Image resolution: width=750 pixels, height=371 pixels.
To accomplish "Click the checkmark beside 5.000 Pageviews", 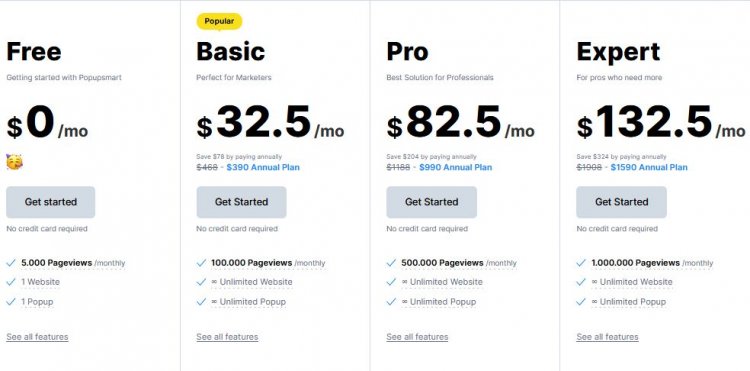I will 11,263.
